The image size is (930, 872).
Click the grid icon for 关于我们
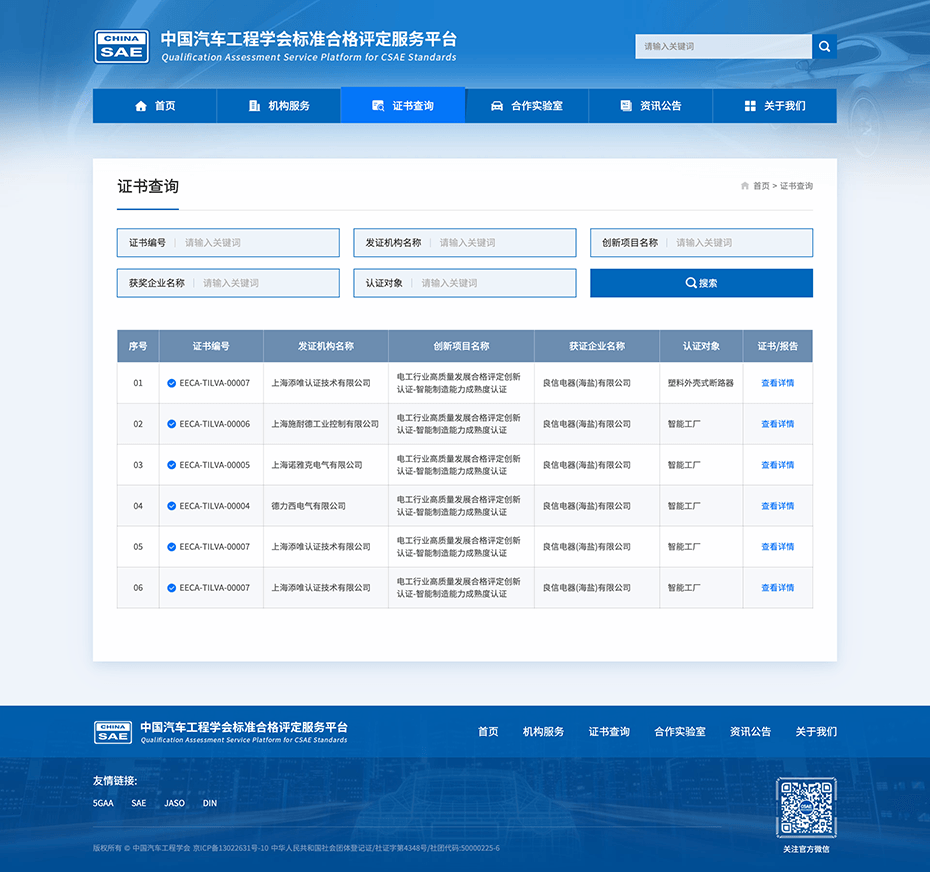[x=750, y=106]
